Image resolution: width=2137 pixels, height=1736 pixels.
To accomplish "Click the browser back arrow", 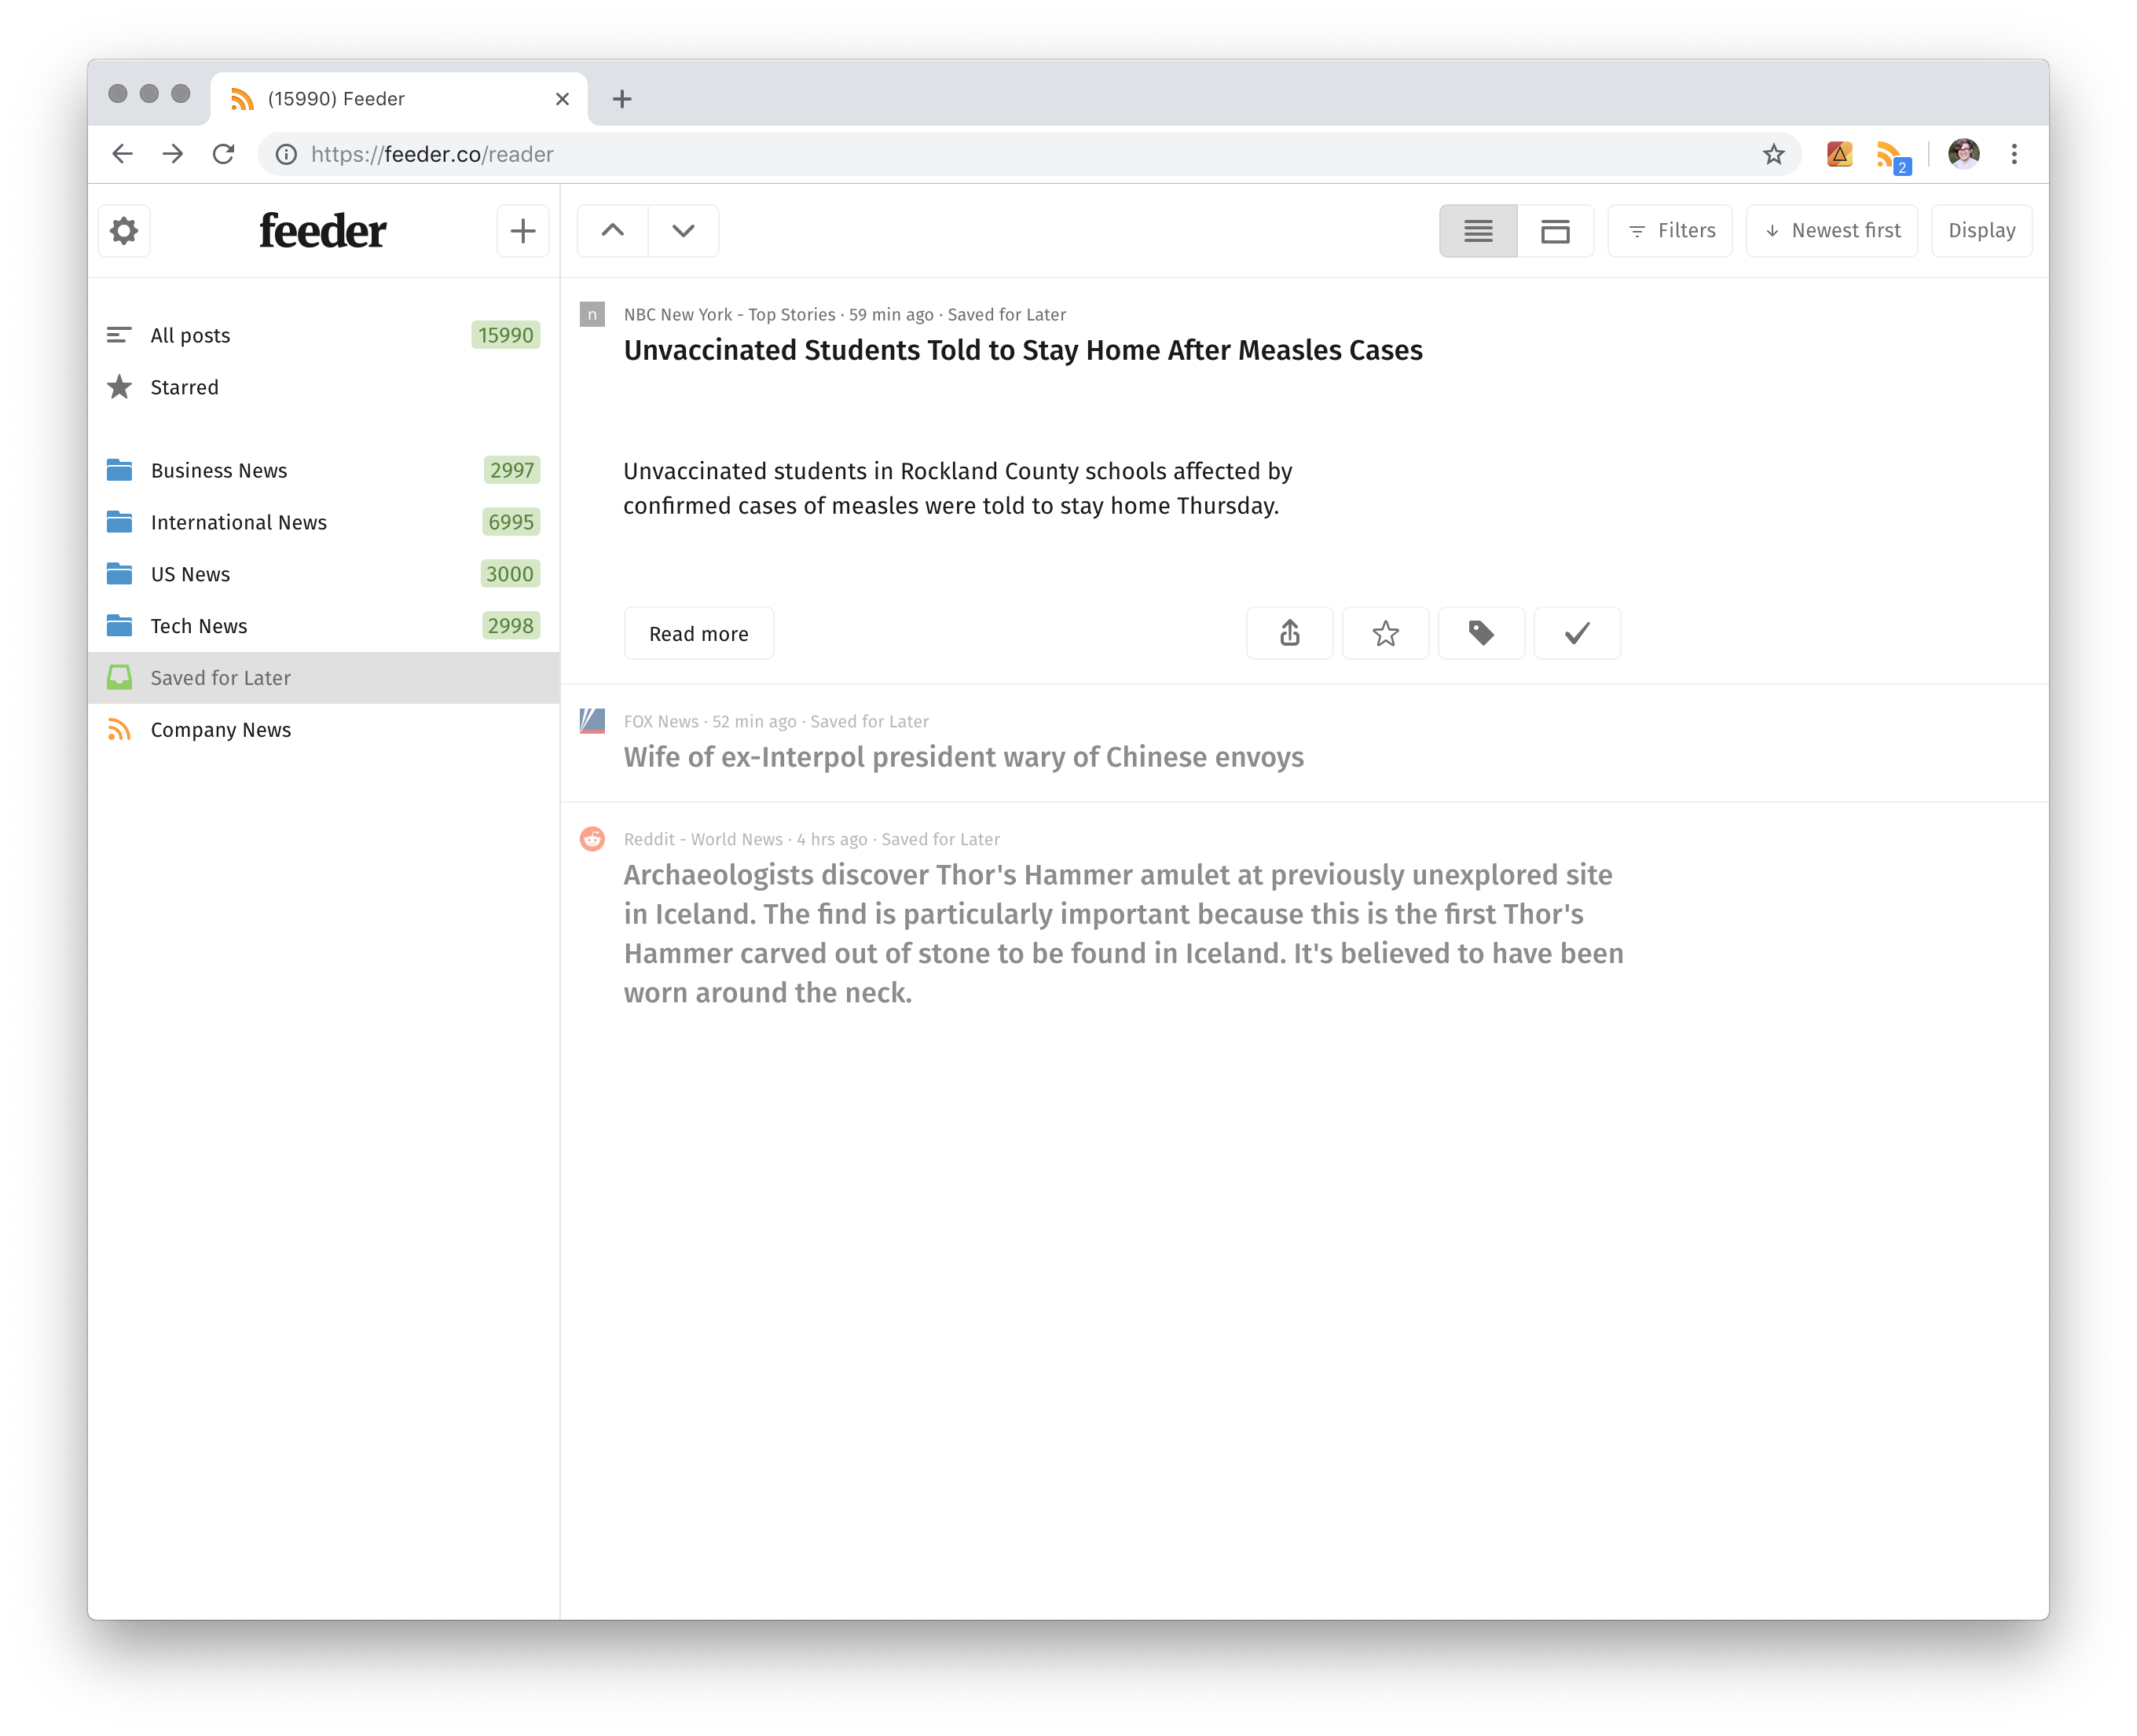I will tap(122, 154).
